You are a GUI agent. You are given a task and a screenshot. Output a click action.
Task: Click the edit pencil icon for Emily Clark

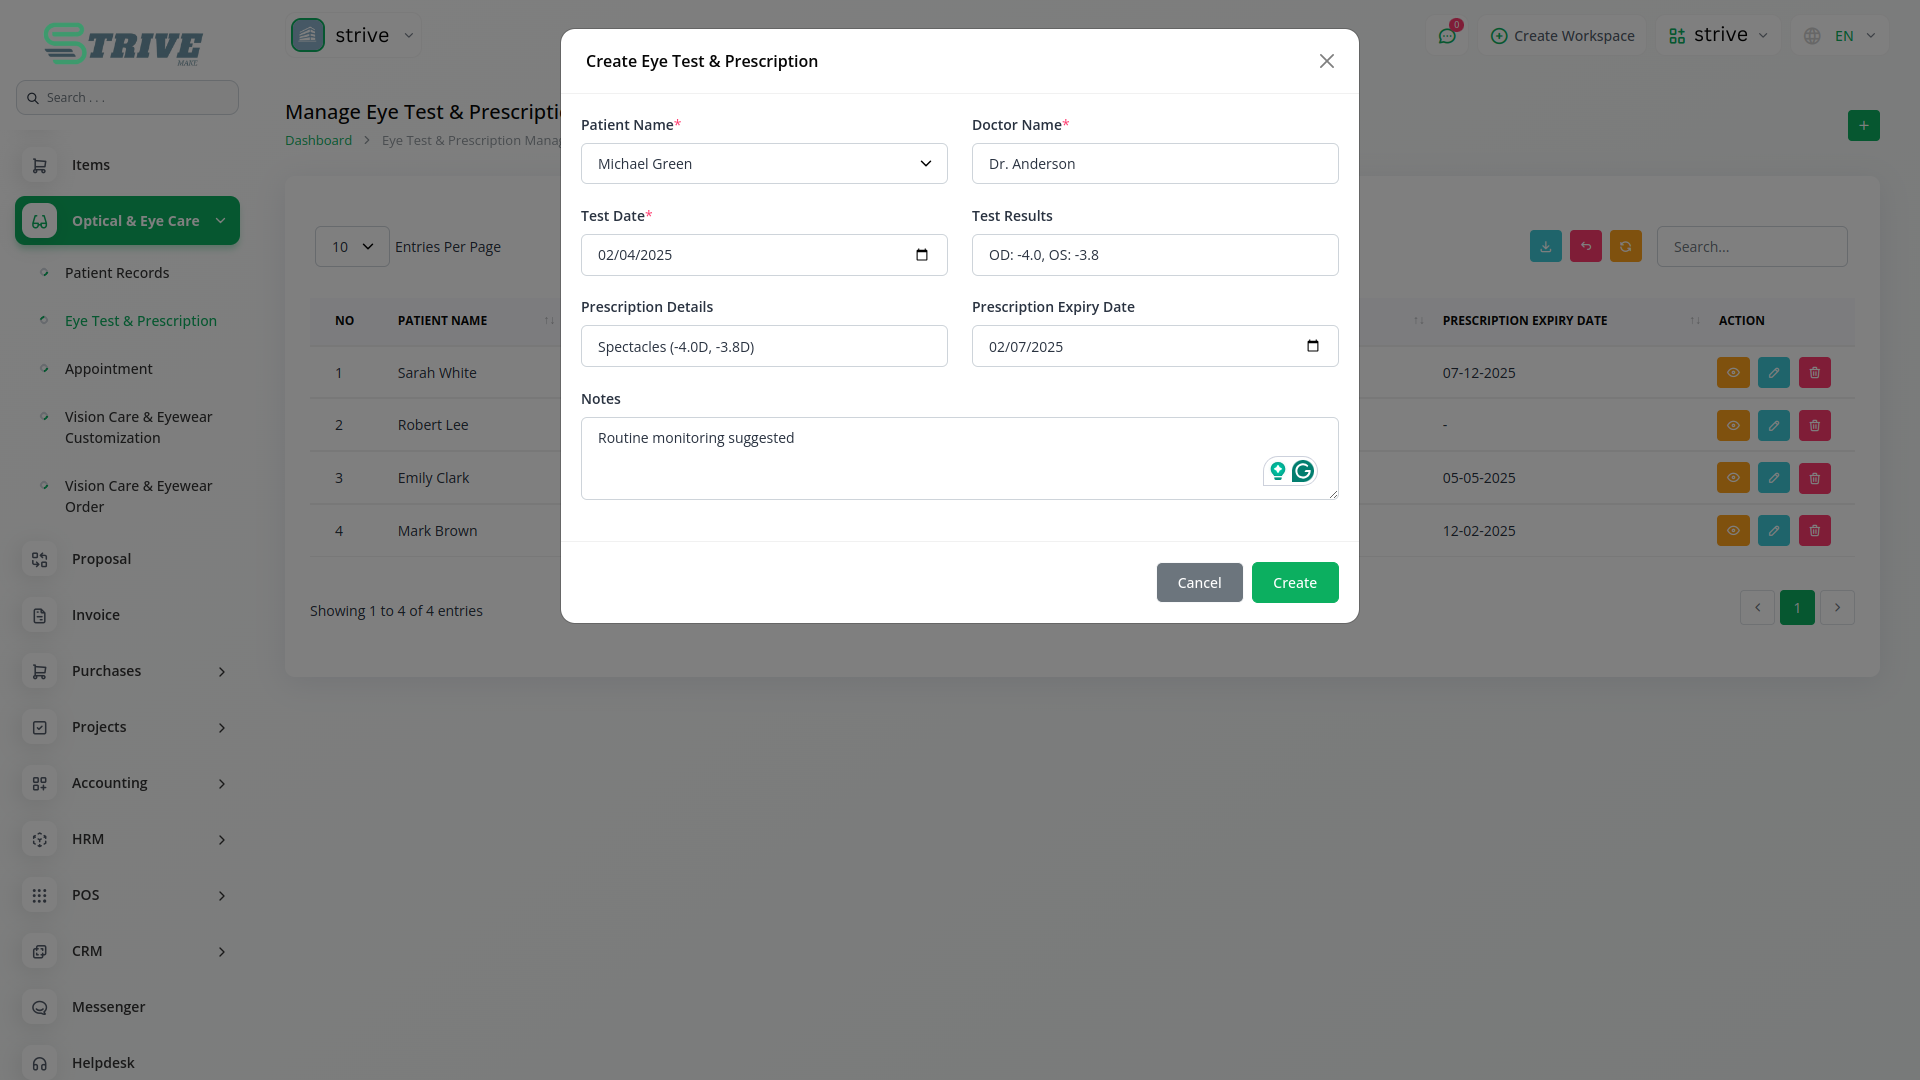point(1773,478)
